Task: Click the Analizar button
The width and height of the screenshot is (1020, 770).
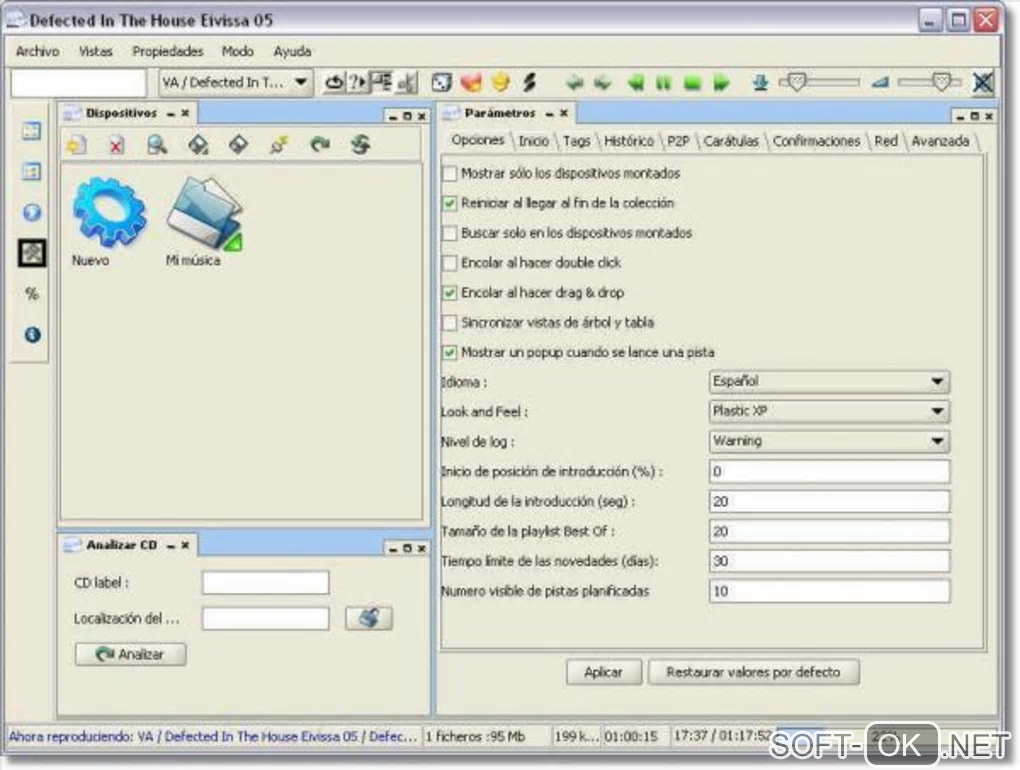Action: coord(130,654)
